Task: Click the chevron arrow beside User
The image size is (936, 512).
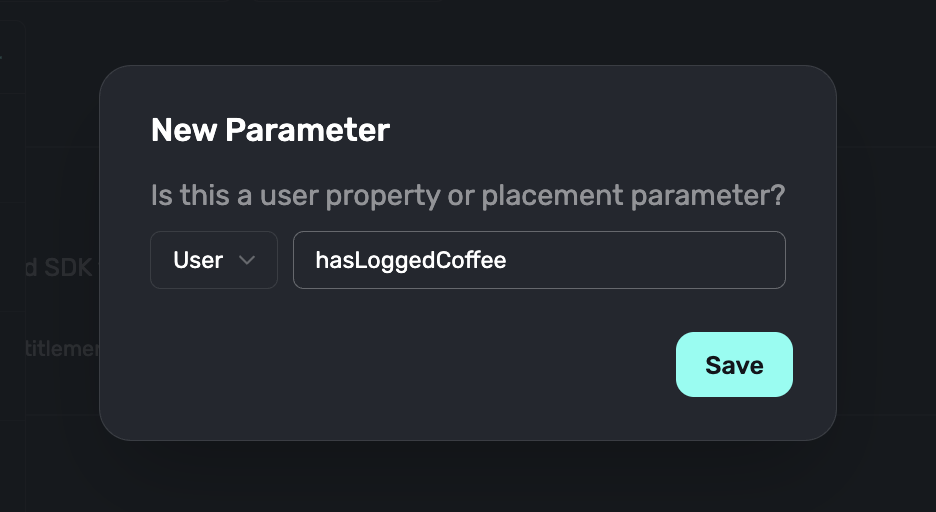Action: coord(247,261)
